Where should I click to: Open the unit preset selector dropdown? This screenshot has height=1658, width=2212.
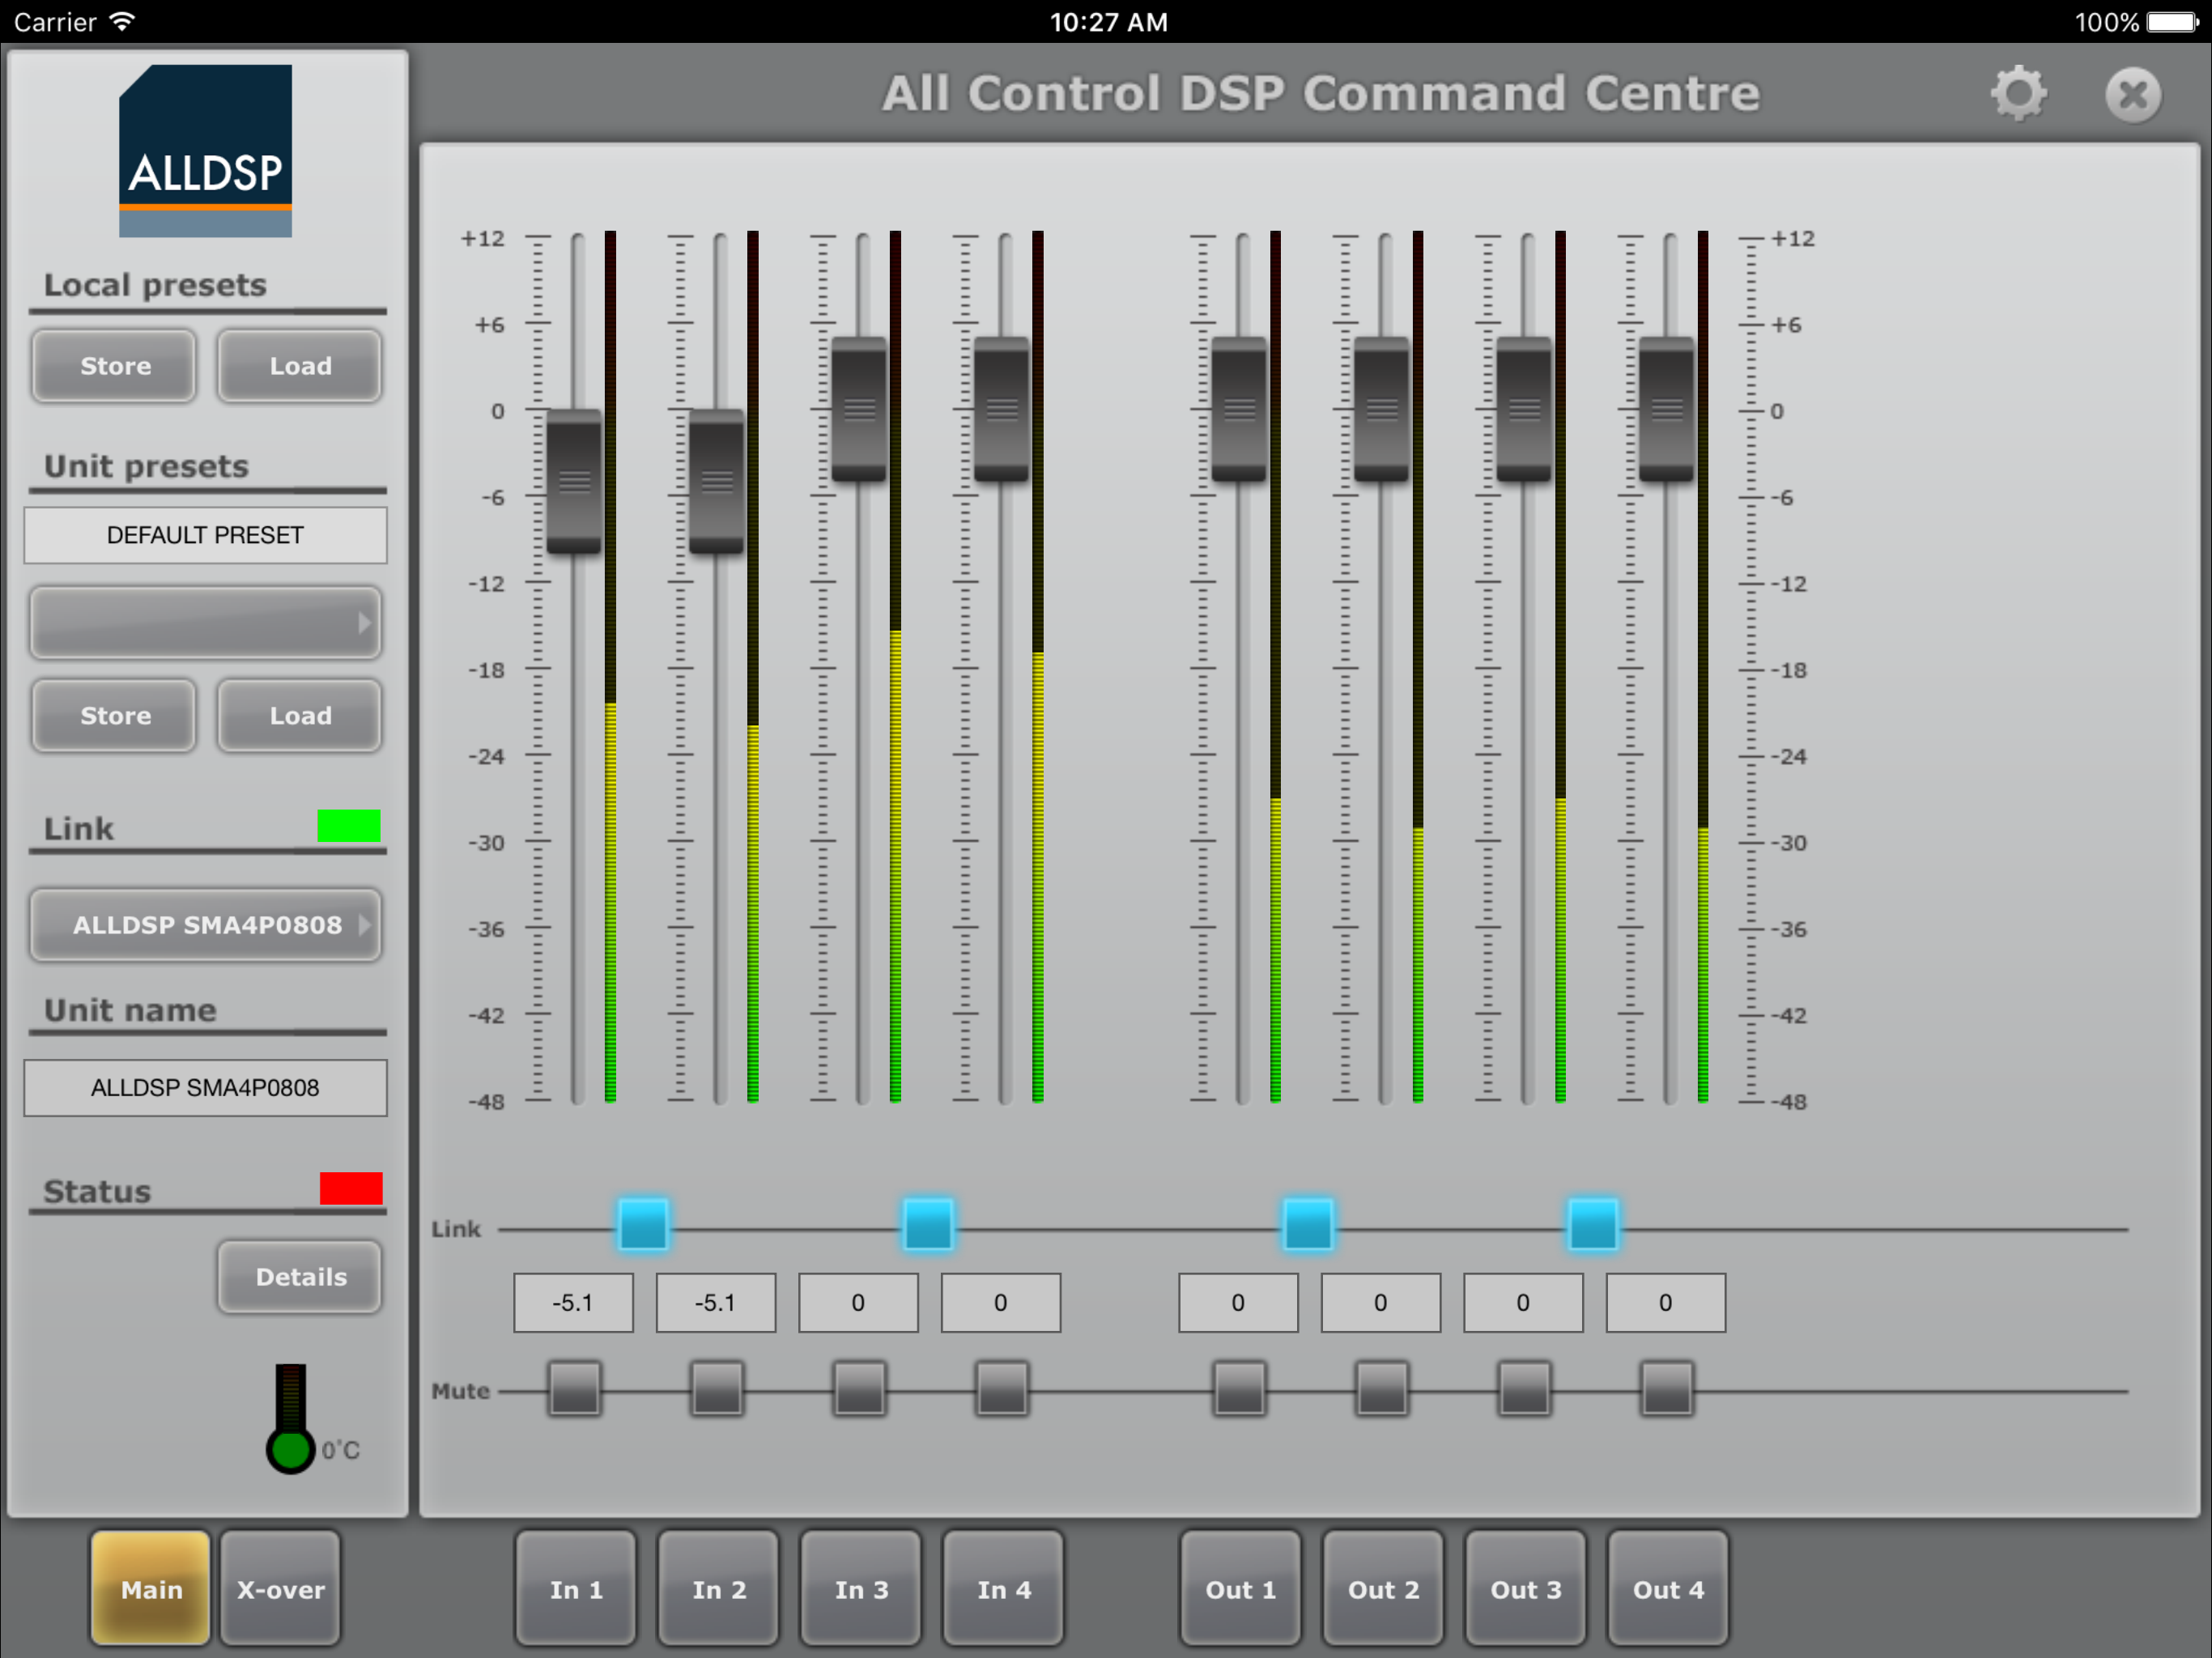coord(205,623)
